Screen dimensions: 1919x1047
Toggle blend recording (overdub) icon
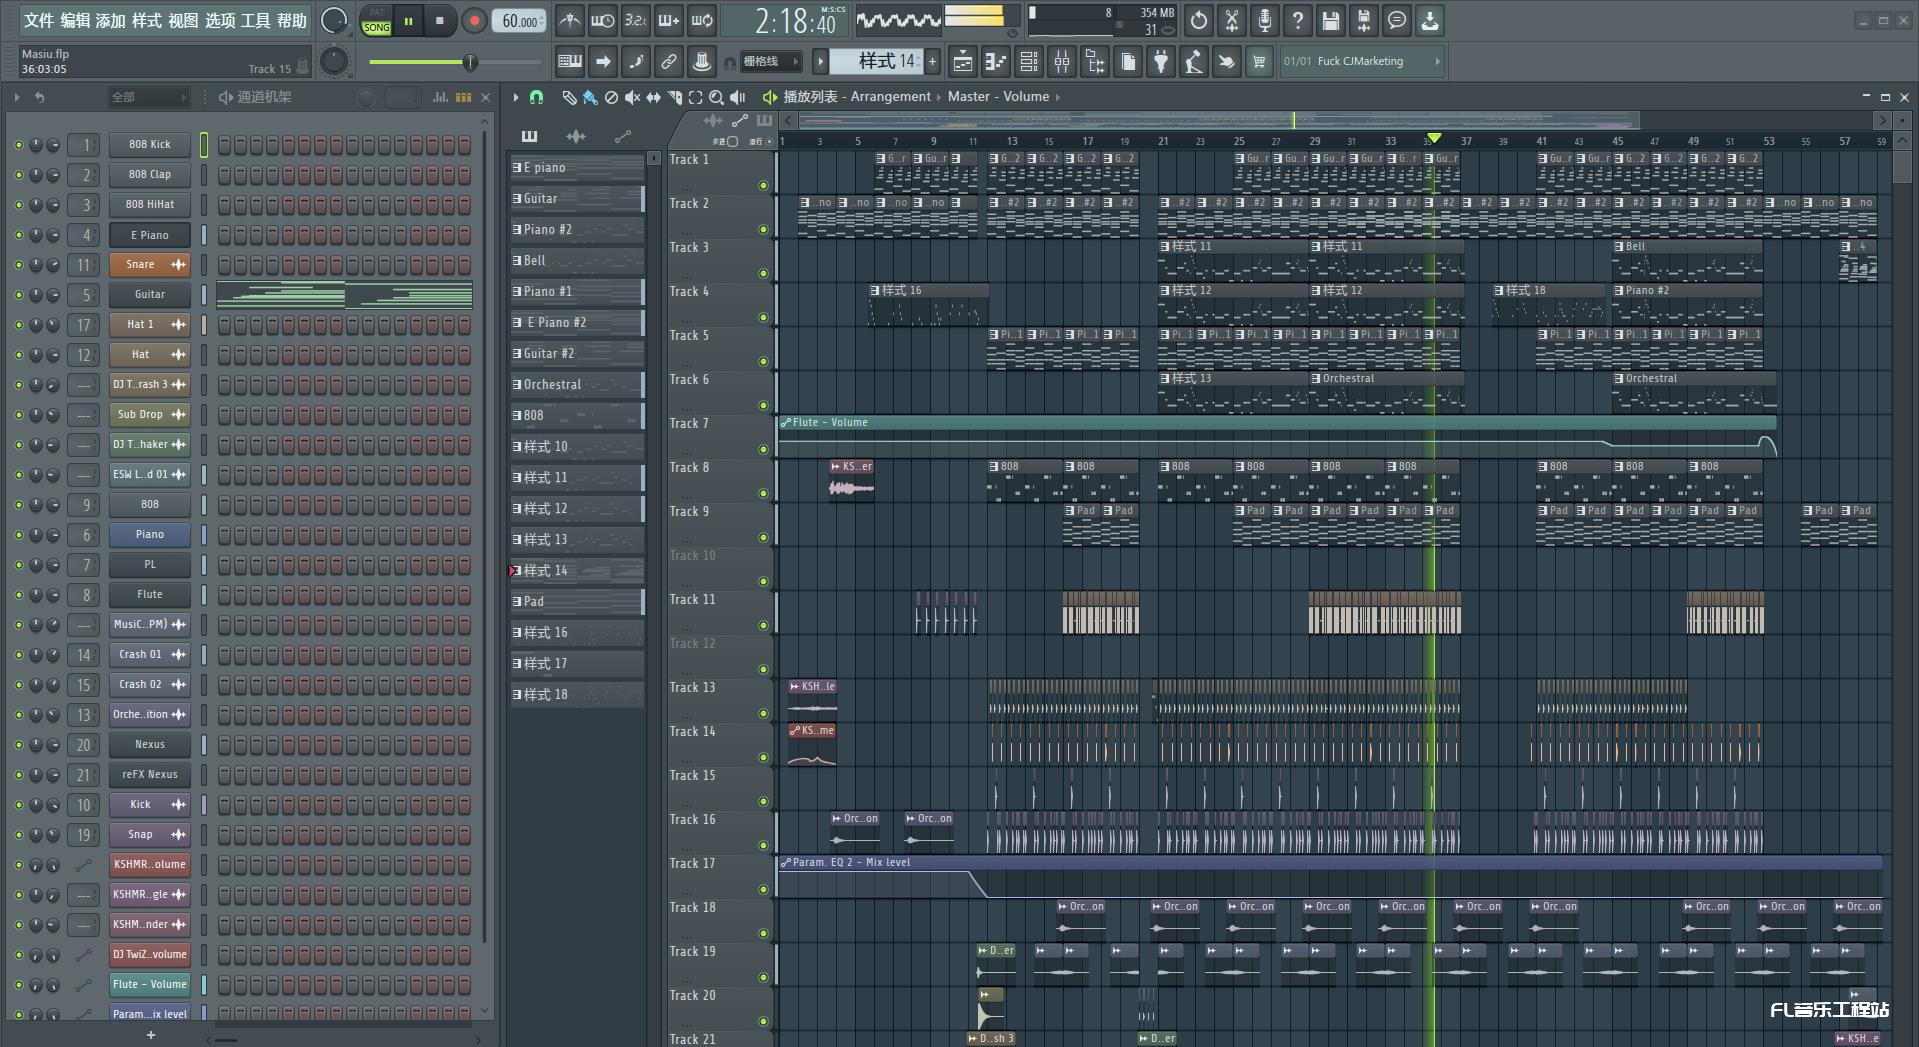(668, 20)
